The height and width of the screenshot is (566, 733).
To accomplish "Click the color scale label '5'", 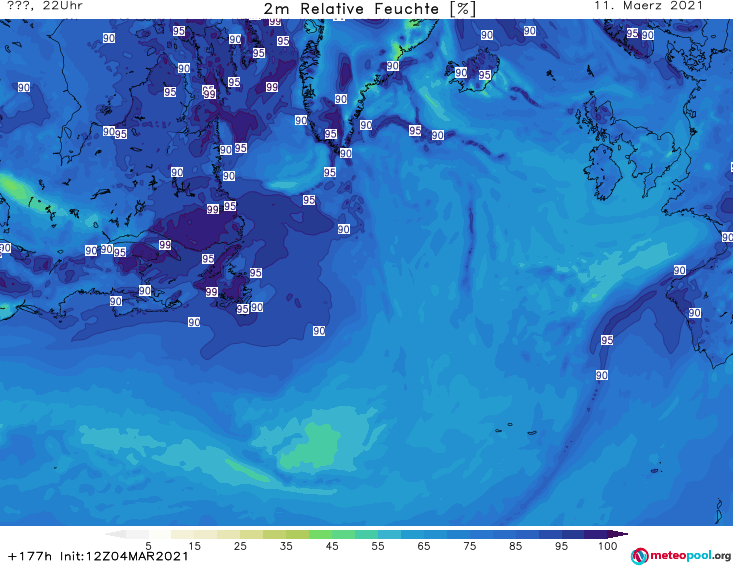I will click(148, 546).
